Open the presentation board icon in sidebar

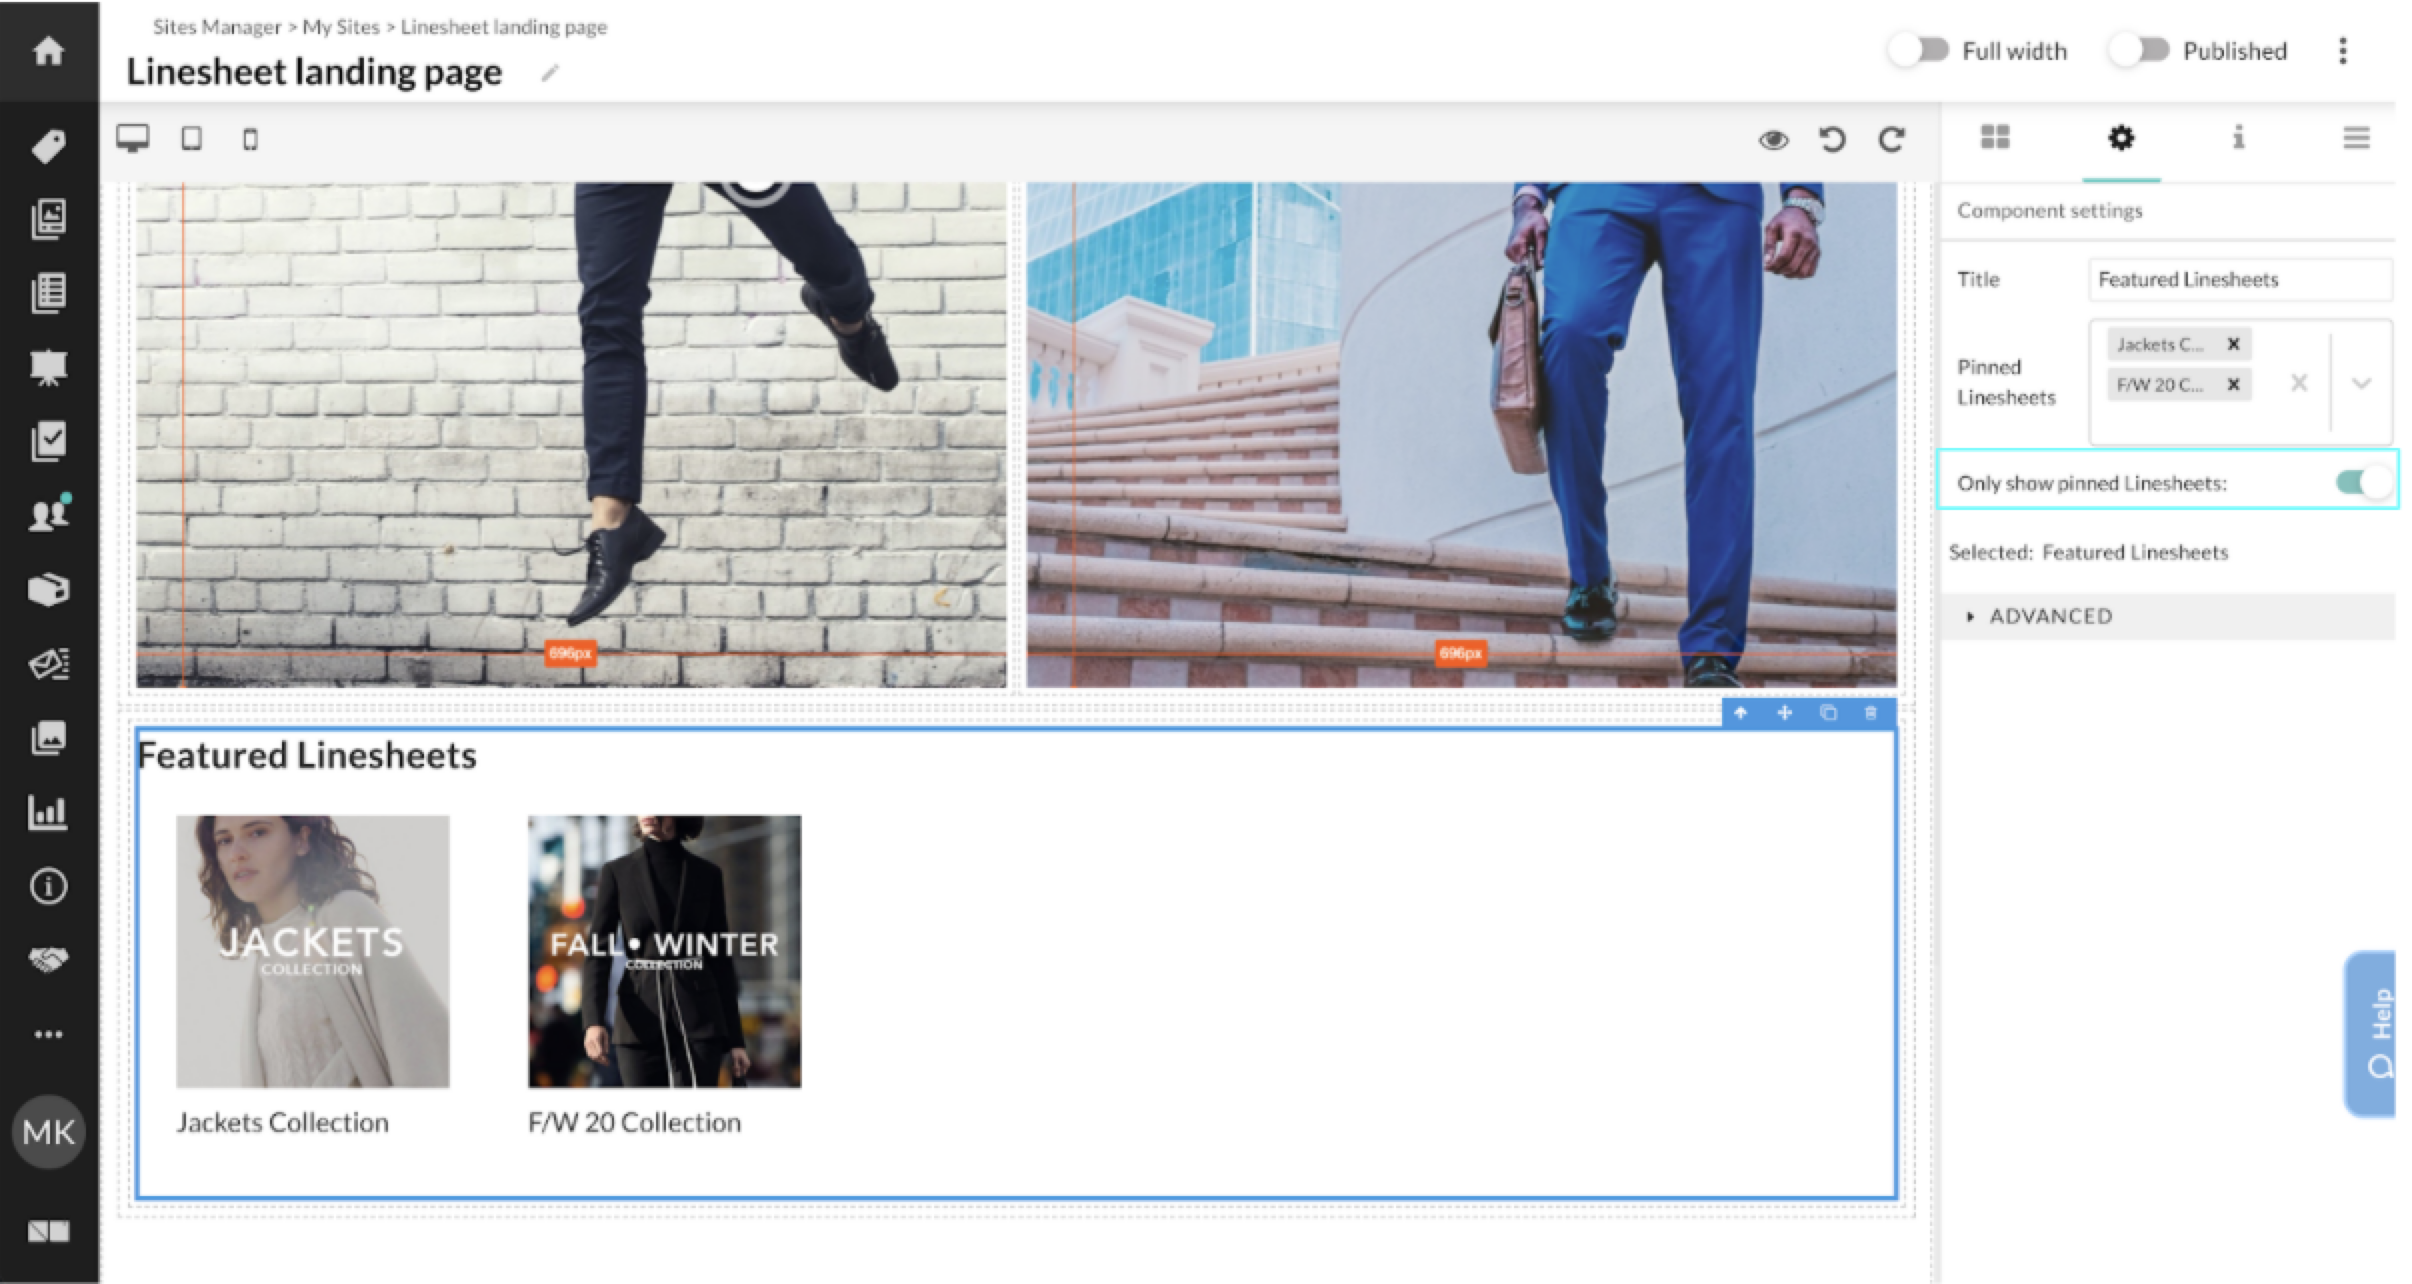point(48,367)
